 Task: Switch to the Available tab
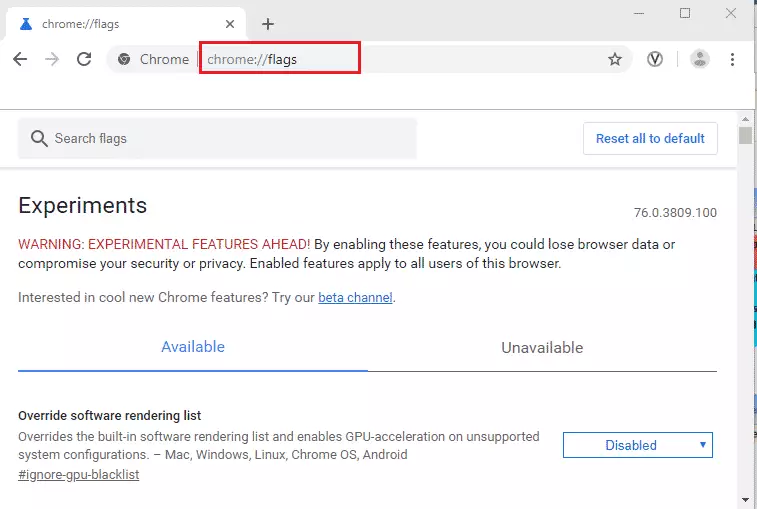coord(193,347)
